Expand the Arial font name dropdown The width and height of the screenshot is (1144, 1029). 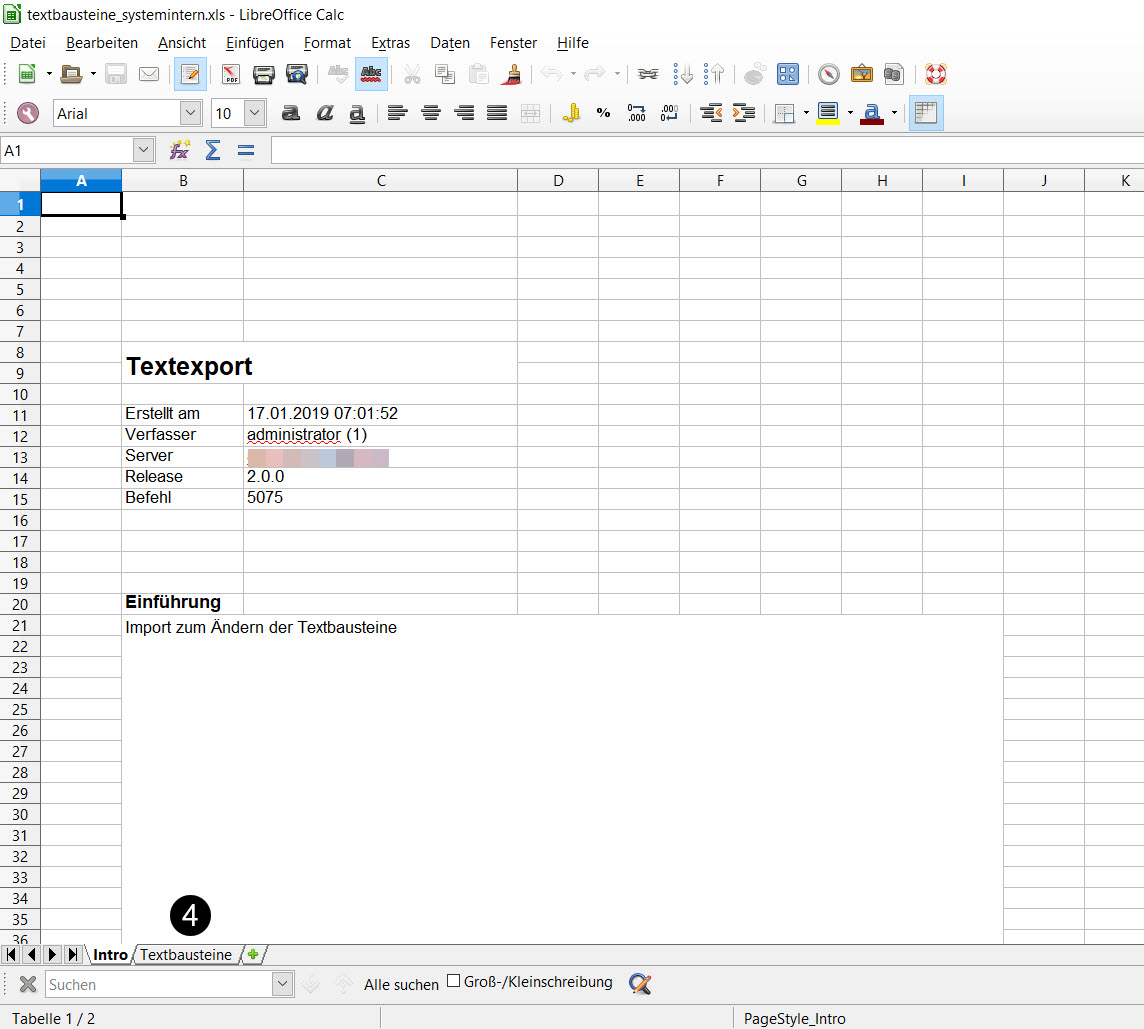pyautogui.click(x=190, y=113)
